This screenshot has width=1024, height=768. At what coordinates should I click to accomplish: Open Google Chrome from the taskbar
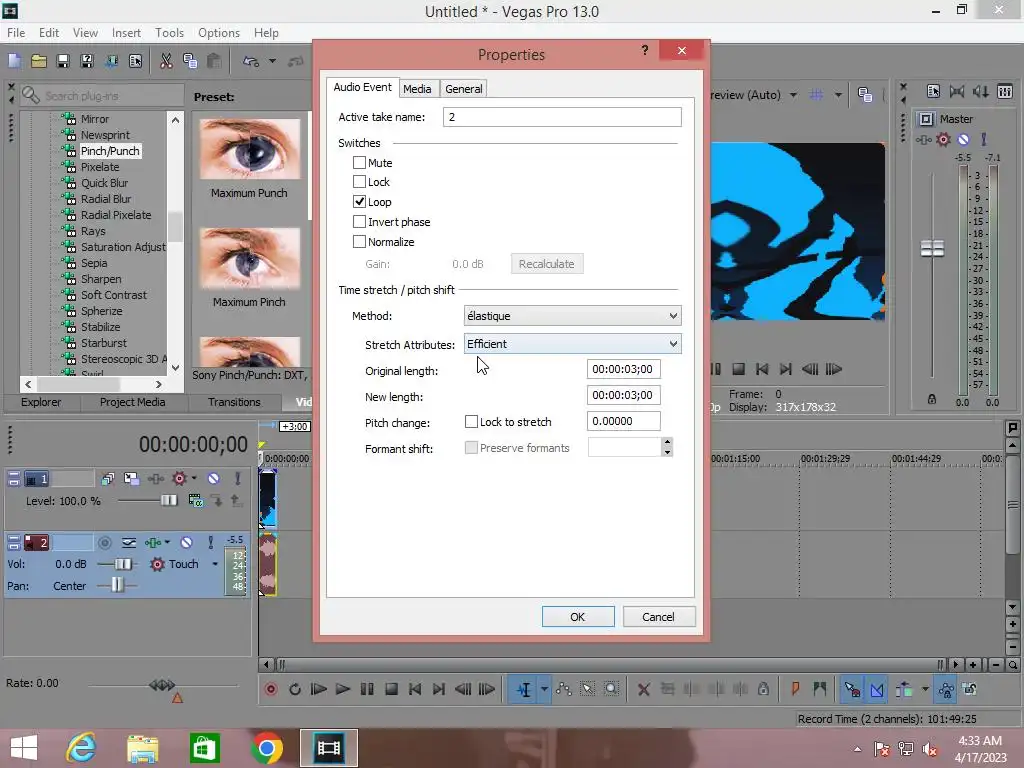point(266,748)
